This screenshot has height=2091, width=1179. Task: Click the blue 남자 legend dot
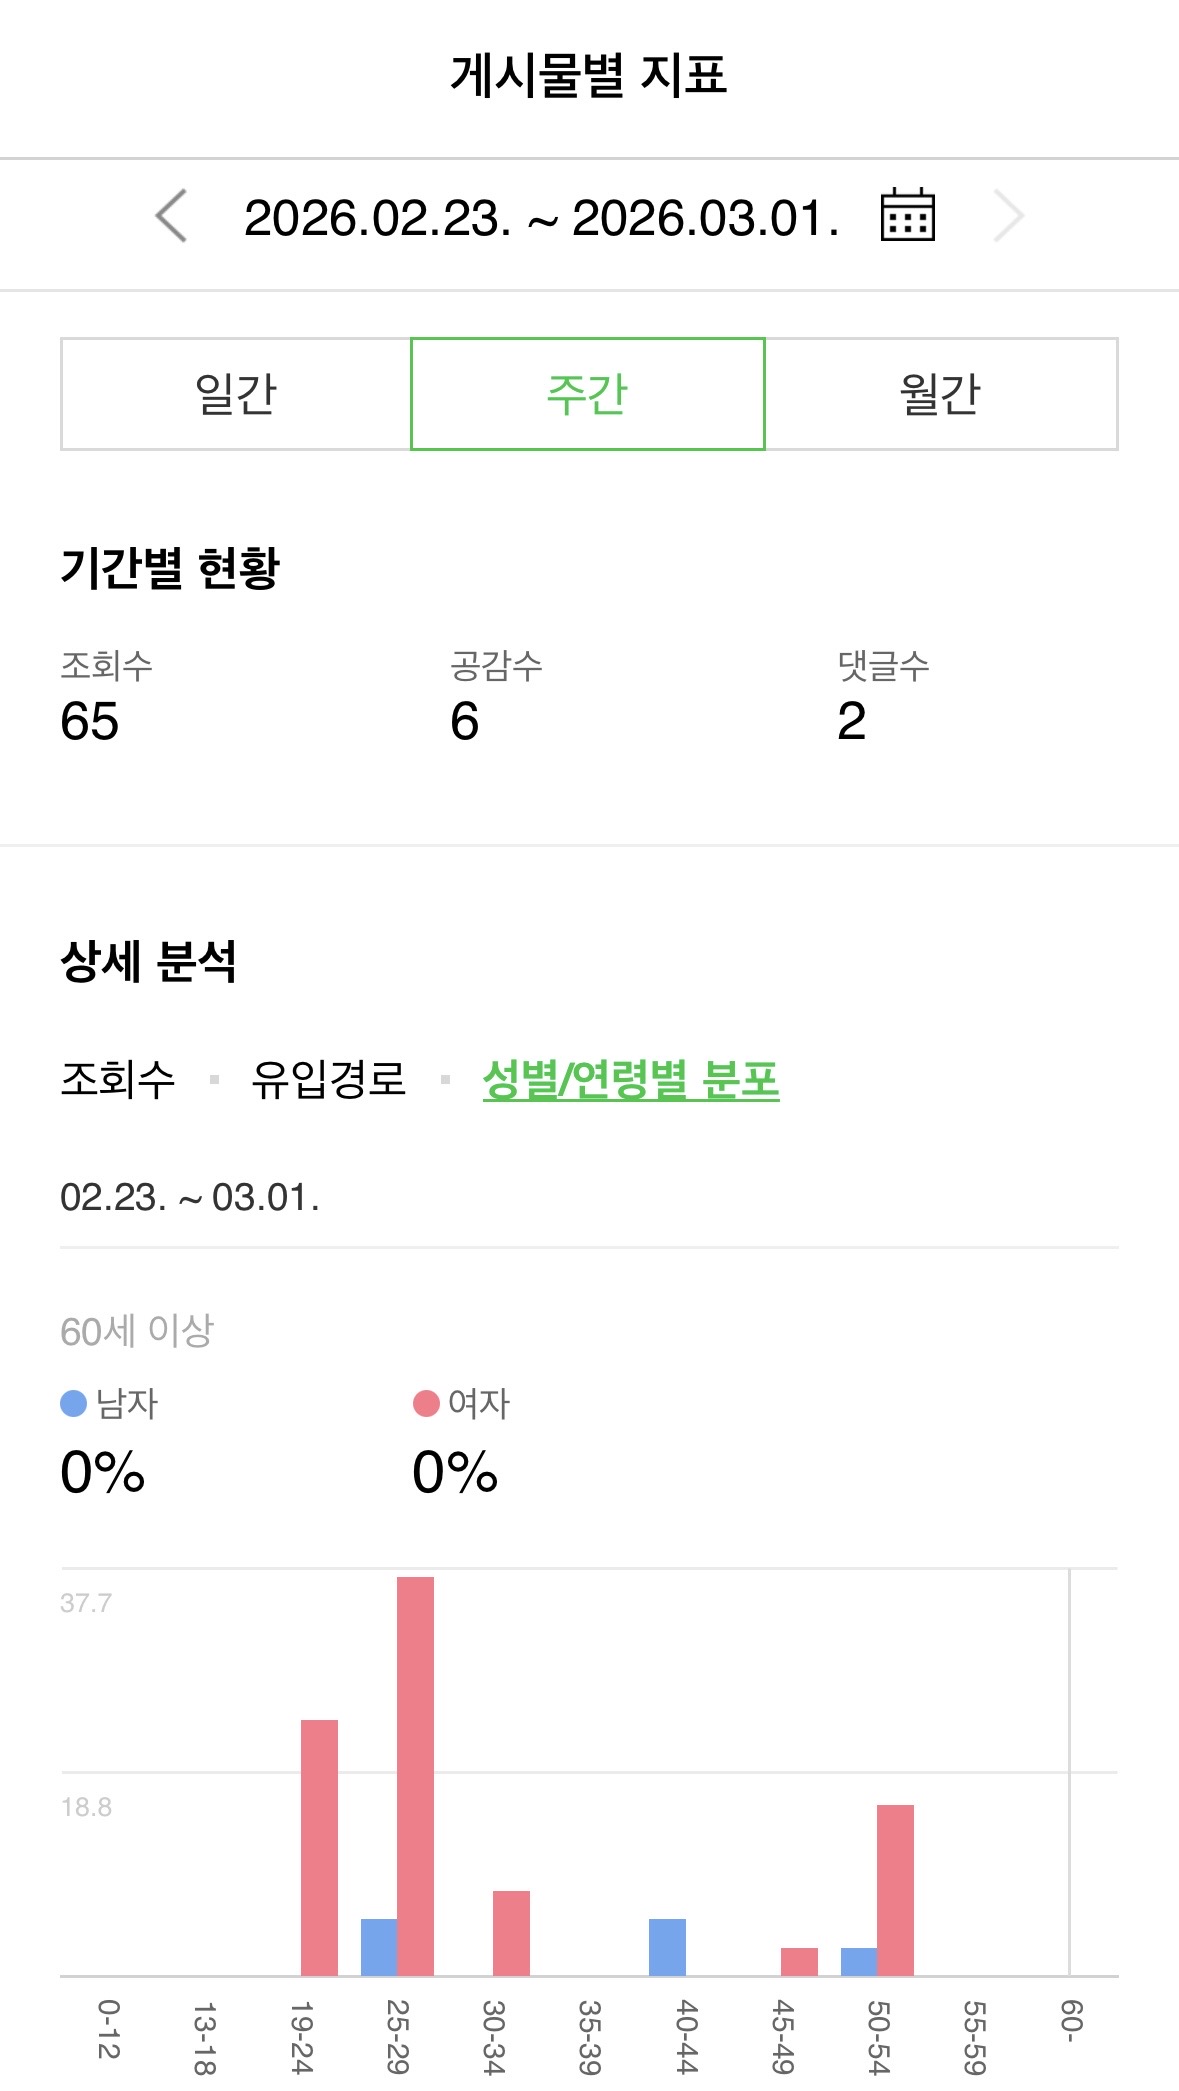pos(74,1404)
